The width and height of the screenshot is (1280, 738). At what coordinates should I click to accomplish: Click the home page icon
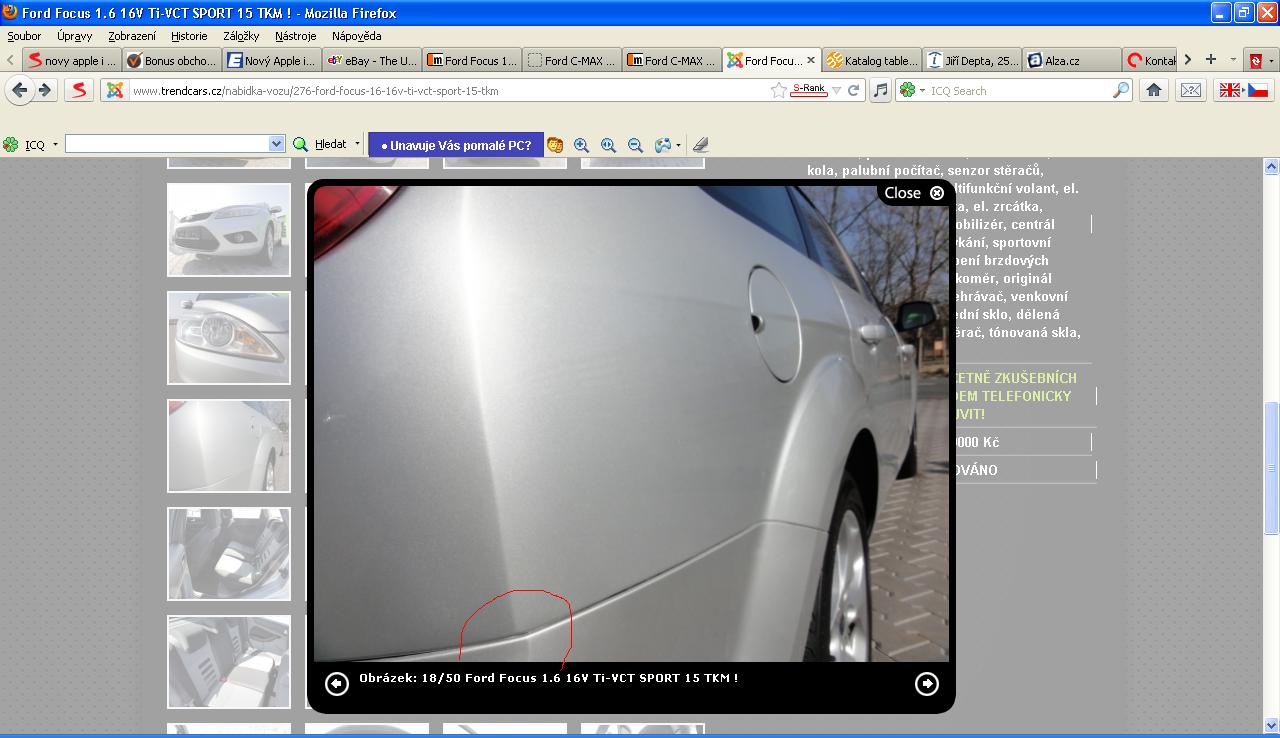(1153, 90)
